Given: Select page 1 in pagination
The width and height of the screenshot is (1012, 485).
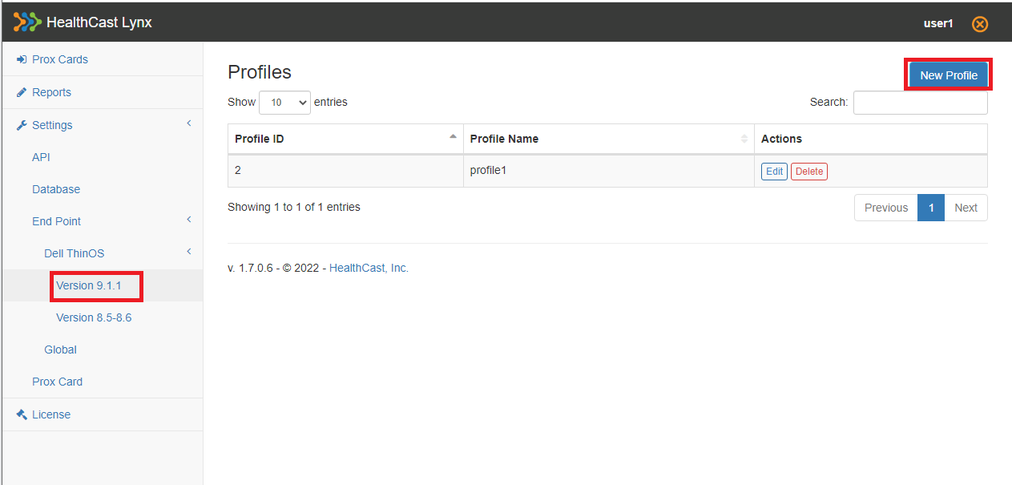Looking at the screenshot, I should coord(931,208).
